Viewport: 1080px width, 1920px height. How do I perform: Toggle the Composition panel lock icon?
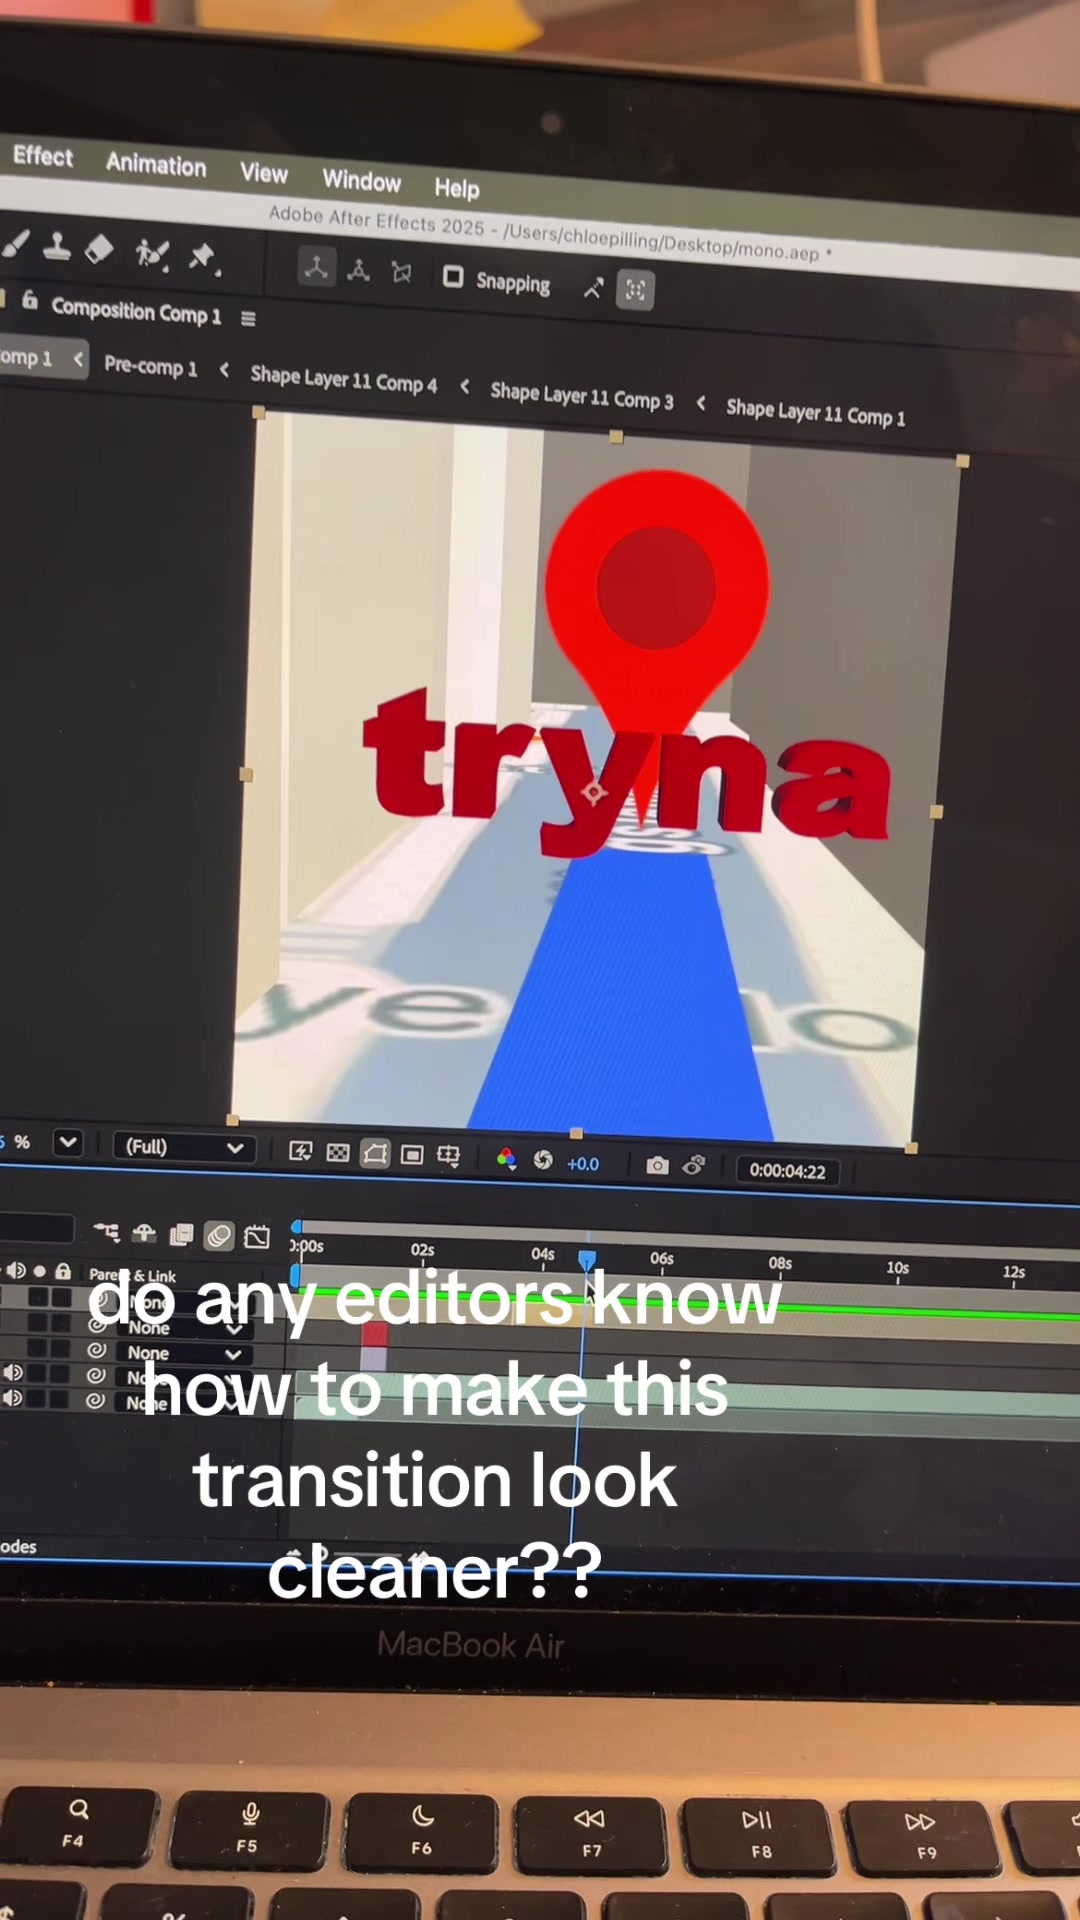(x=29, y=300)
